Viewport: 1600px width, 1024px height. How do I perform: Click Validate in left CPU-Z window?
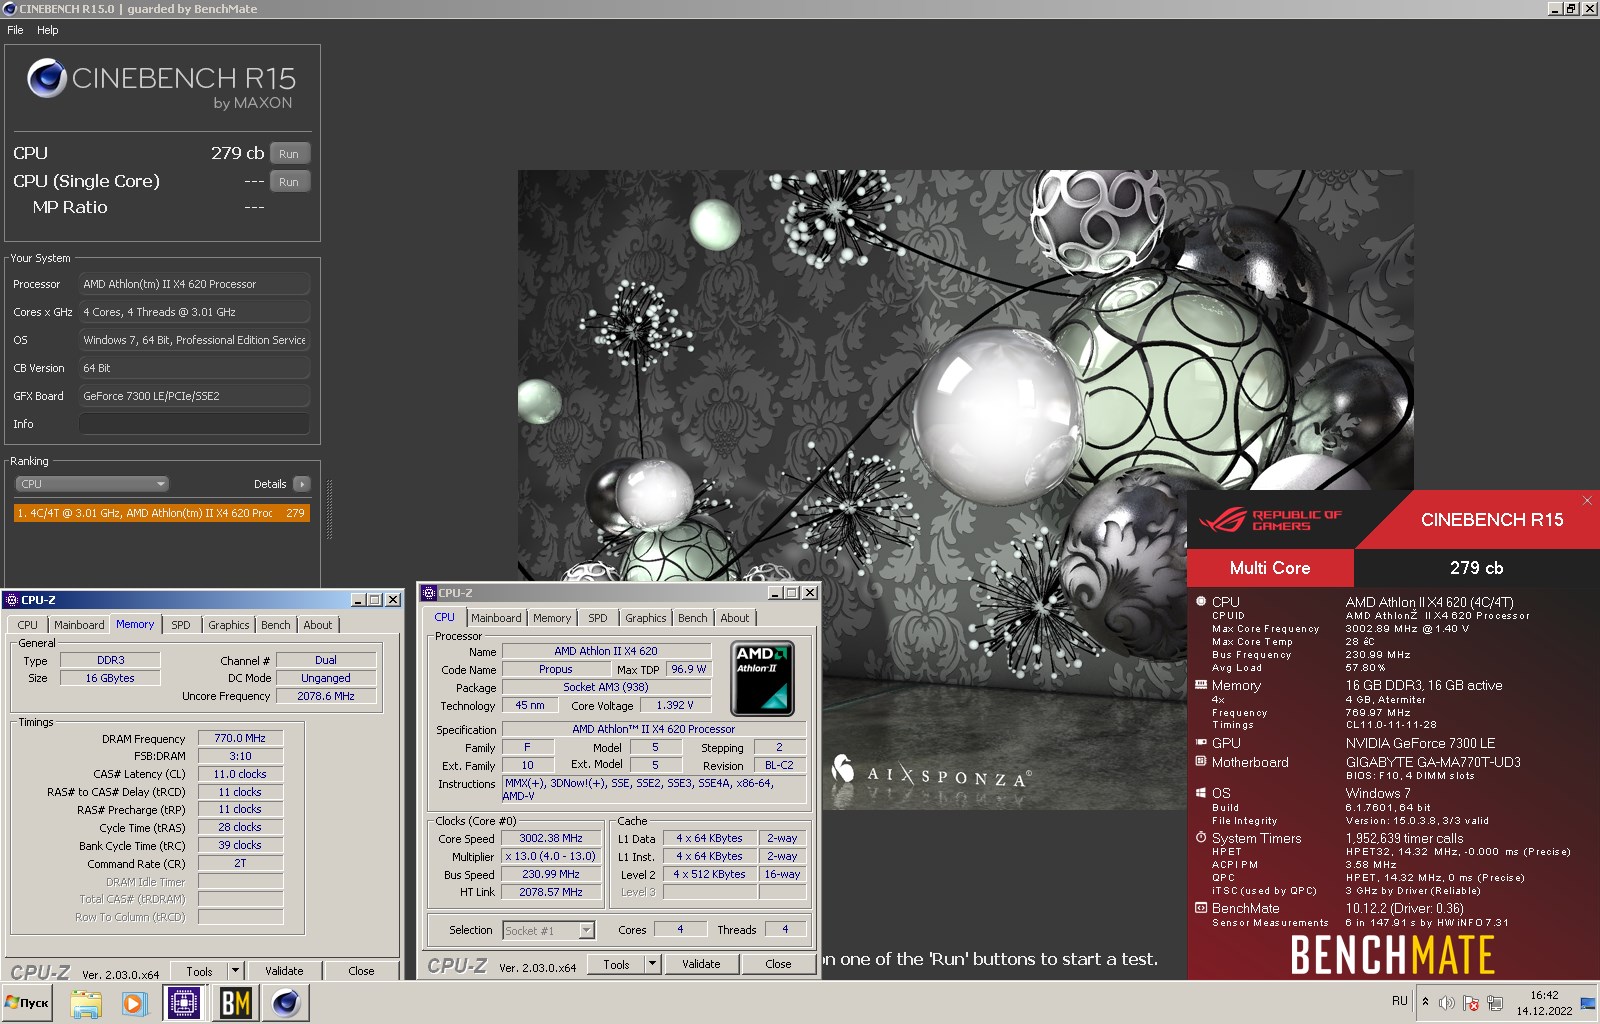[284, 971]
